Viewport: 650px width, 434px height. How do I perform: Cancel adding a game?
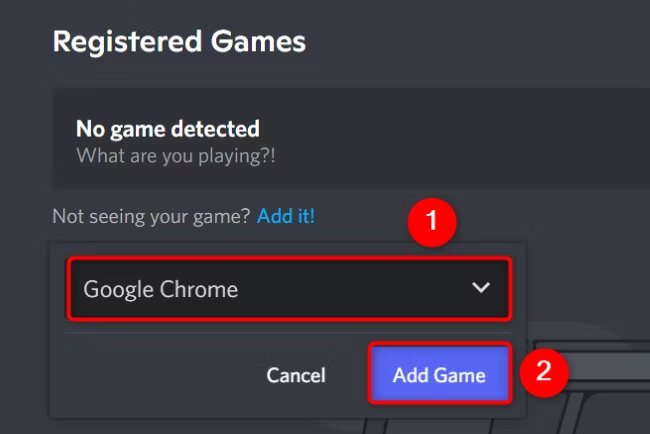pos(295,376)
